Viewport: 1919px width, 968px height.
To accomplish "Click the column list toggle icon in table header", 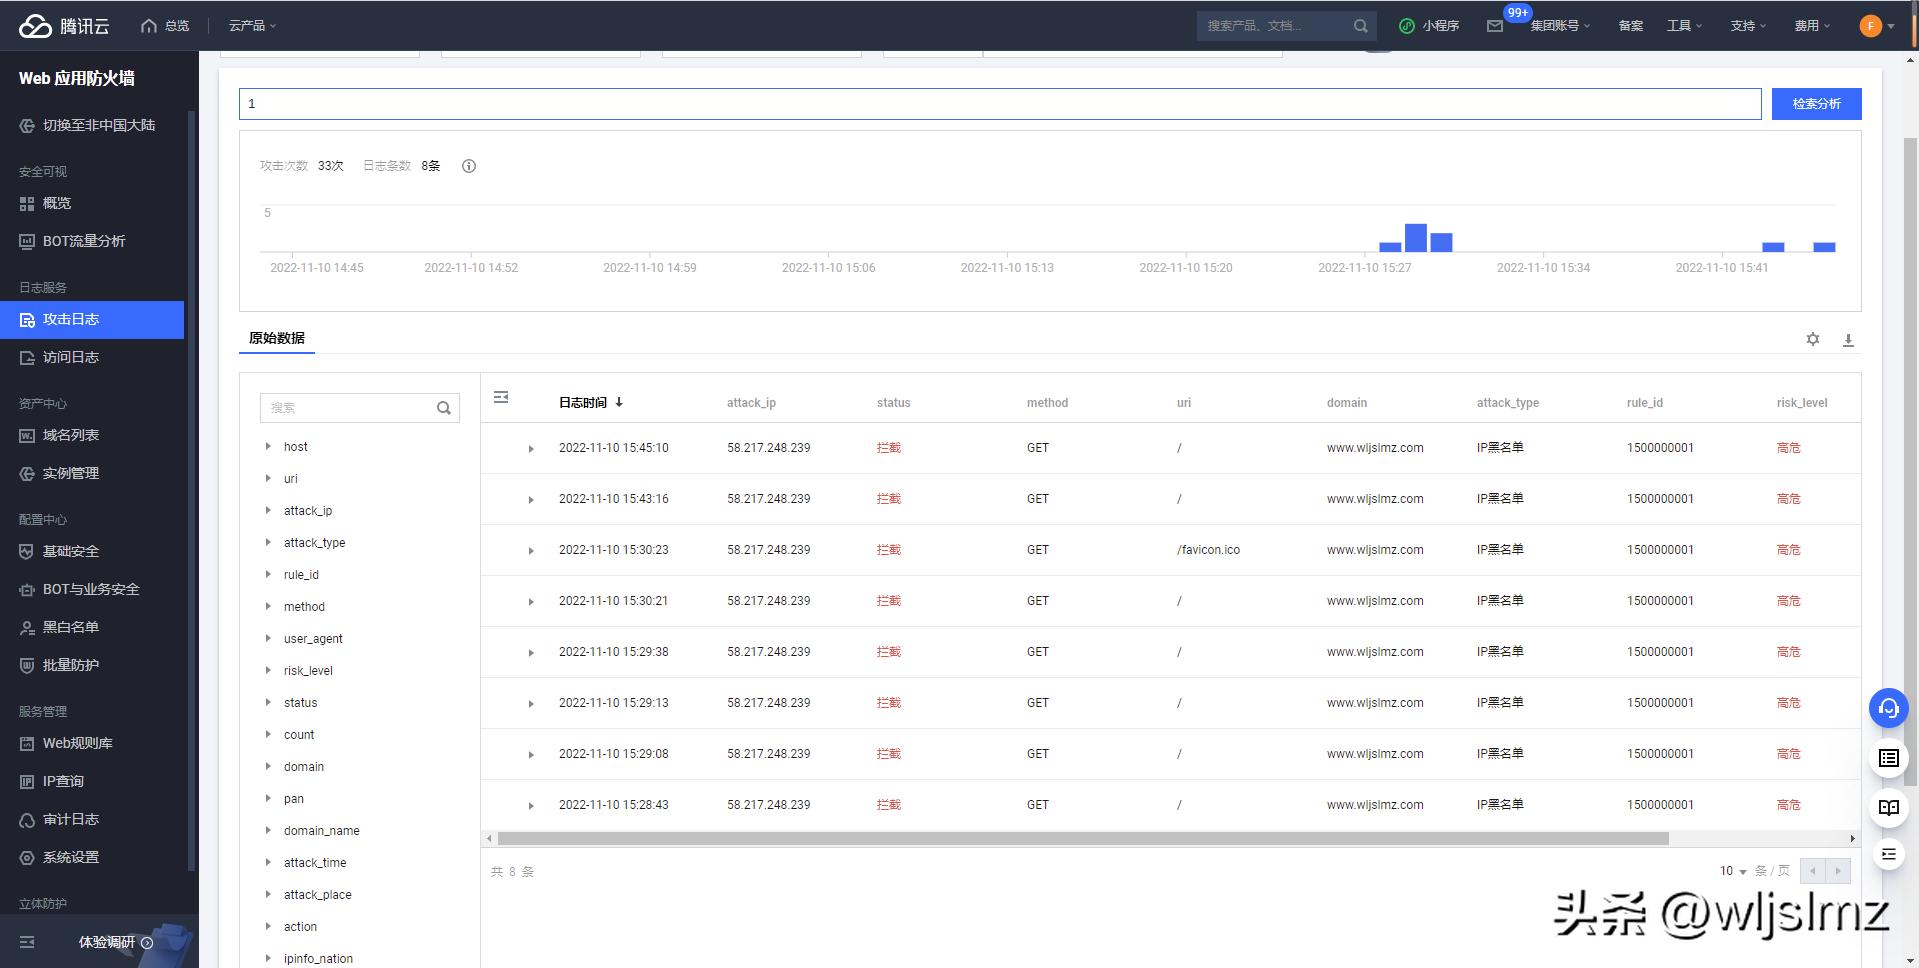I will point(501,398).
